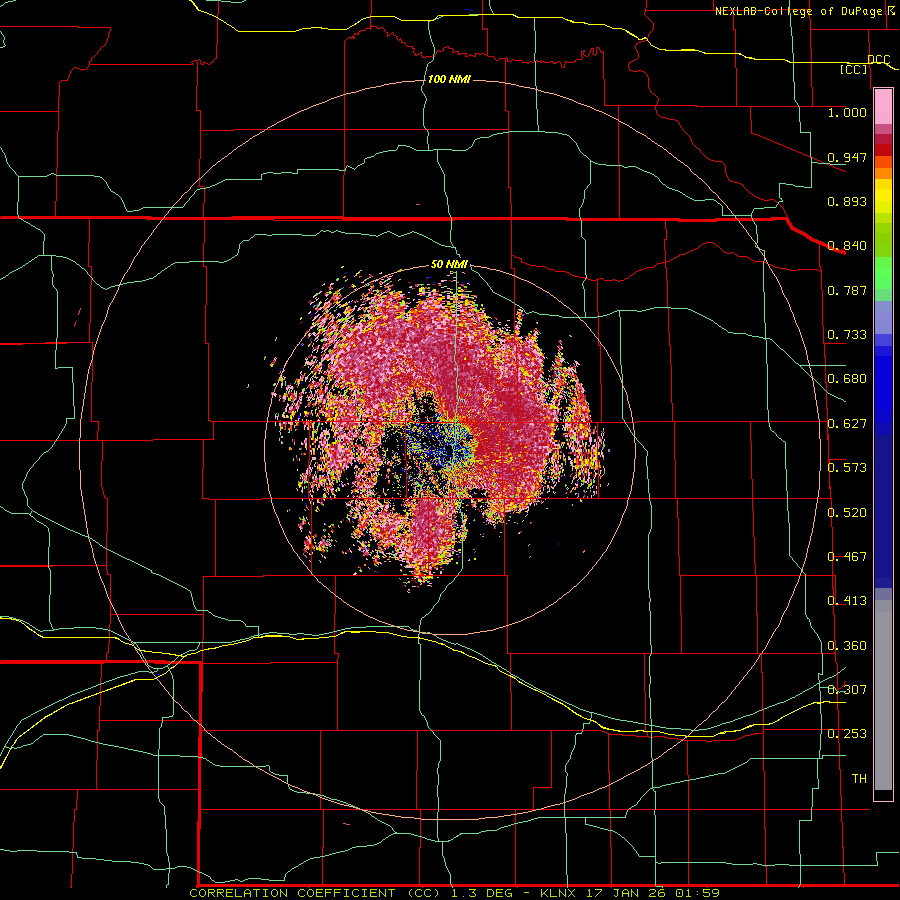Click the 100 NMI range ring label

tap(449, 79)
